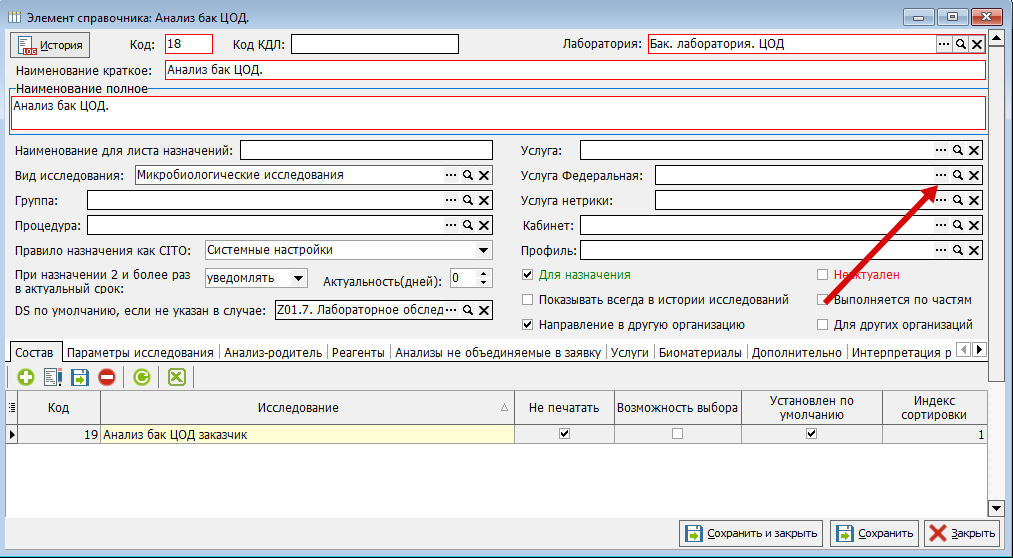The height and width of the screenshot is (558, 1013).
Task: Click the save row floppy disk toolbar icon
Action: point(79,377)
